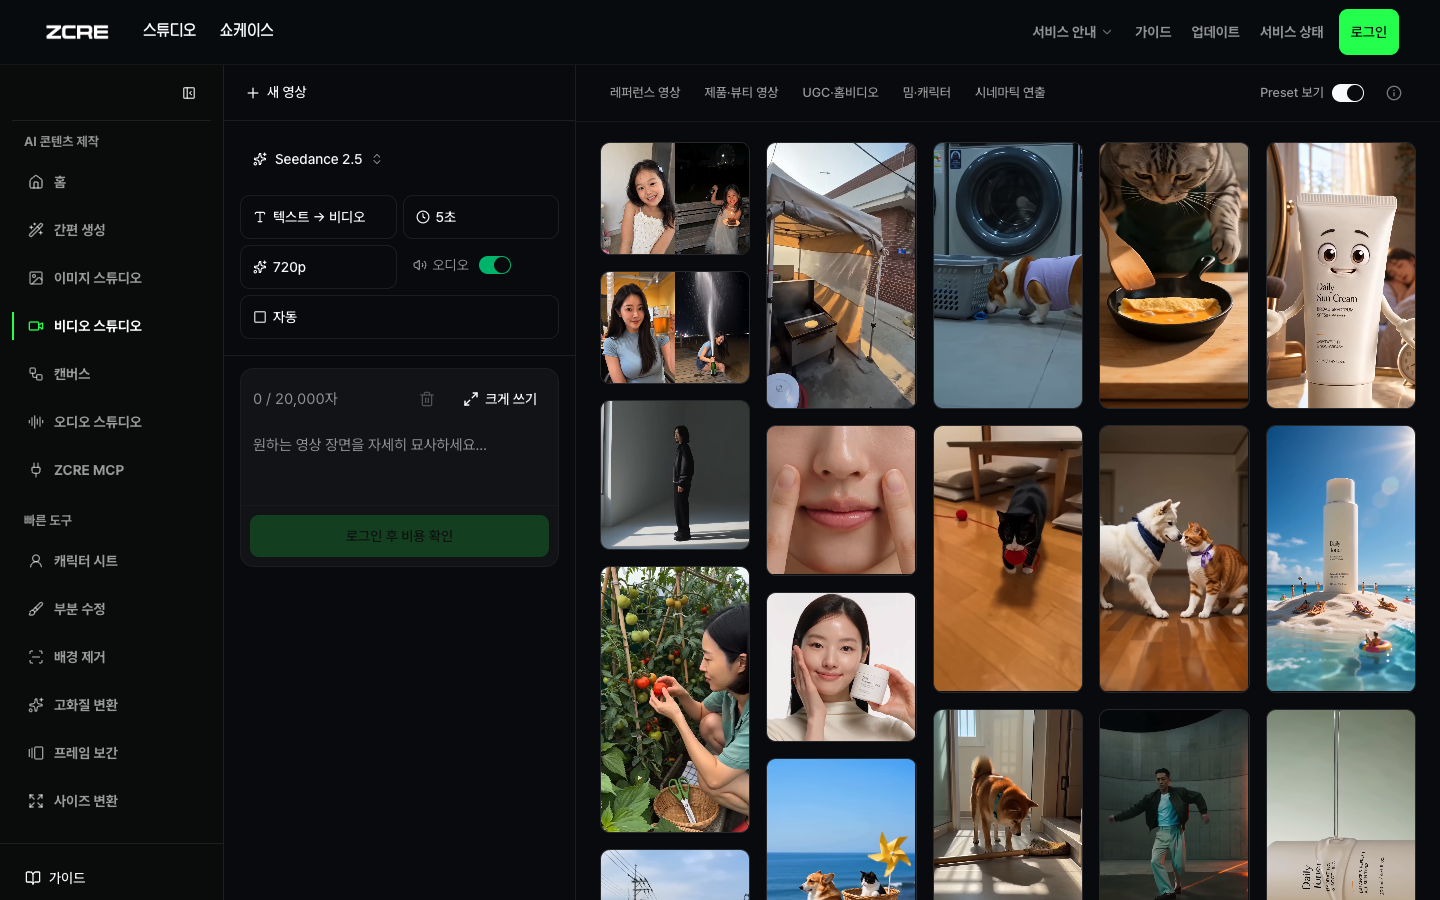The height and width of the screenshot is (900, 1440).
Task: Click the person icon for 캐릭터 시트
Action: pyautogui.click(x=36, y=561)
